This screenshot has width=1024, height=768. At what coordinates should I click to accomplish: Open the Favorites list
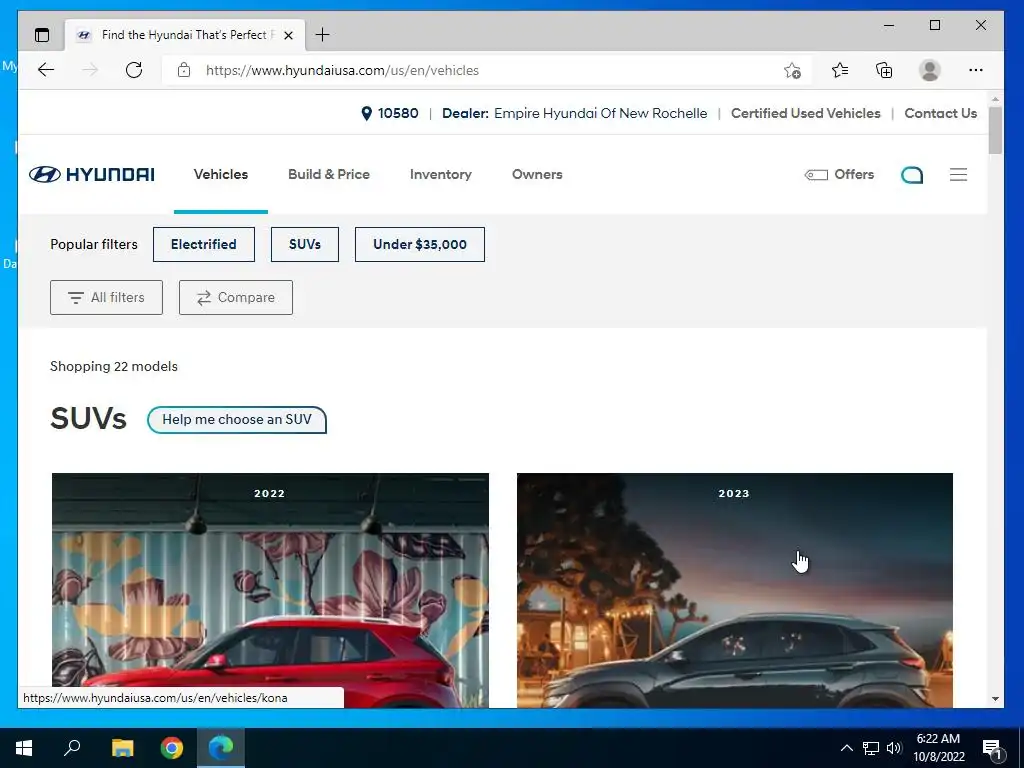click(x=840, y=70)
